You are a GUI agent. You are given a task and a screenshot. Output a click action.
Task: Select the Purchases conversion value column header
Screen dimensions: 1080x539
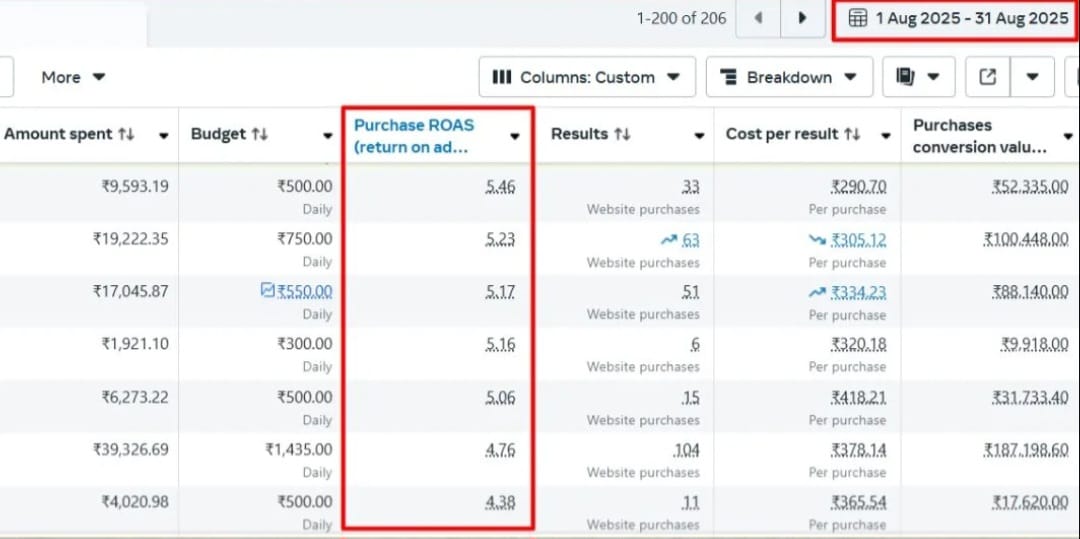979,135
